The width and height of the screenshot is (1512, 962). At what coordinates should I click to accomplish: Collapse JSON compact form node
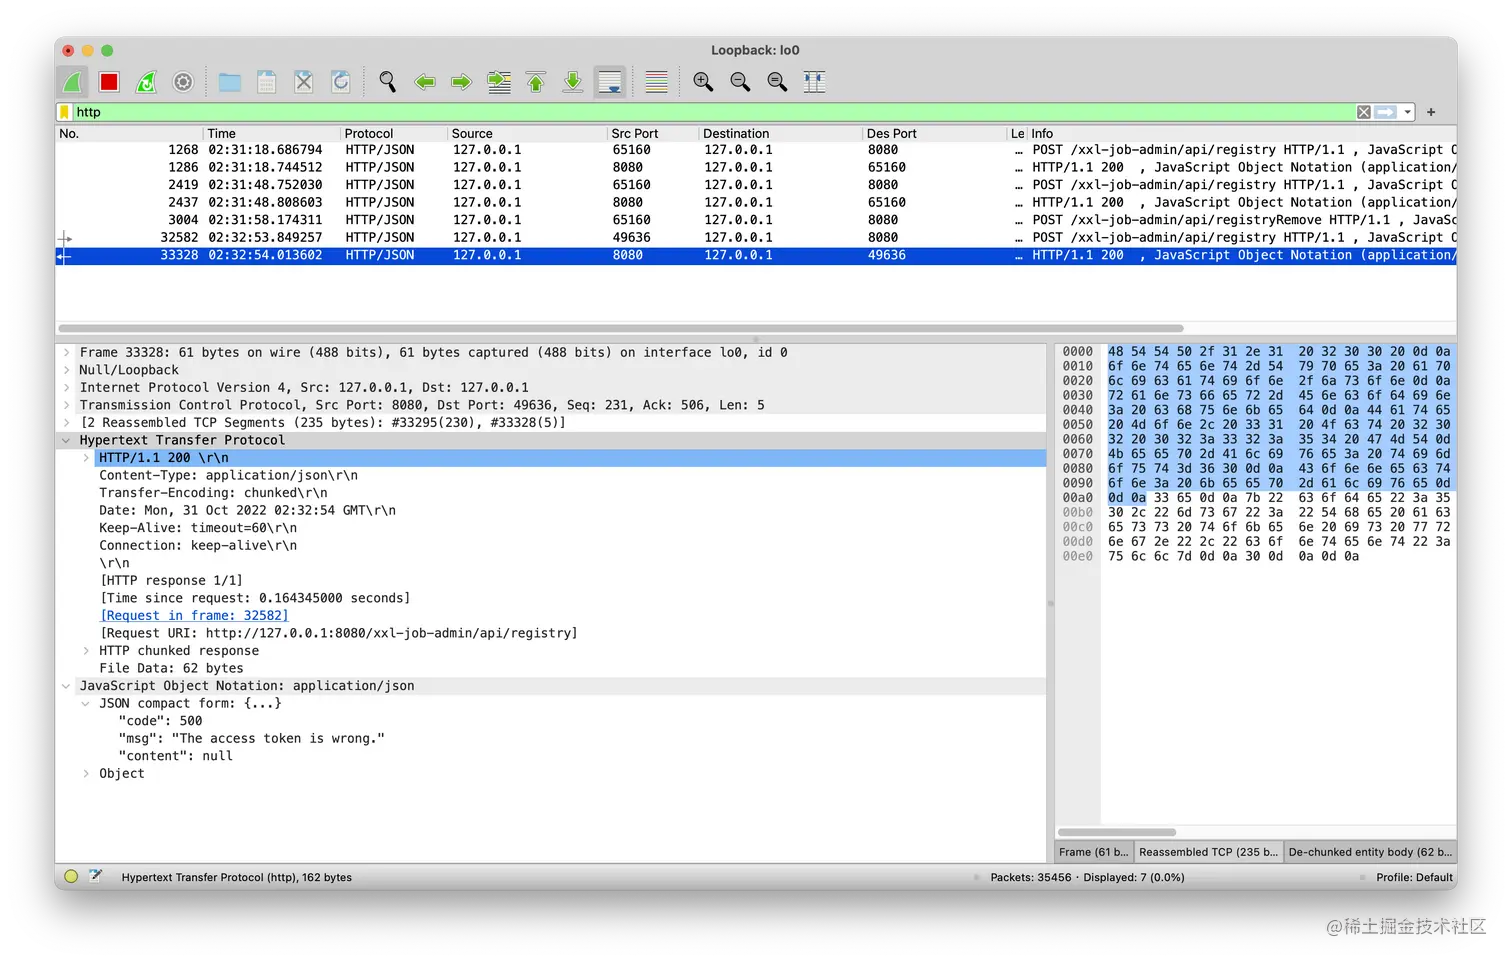tap(86, 703)
